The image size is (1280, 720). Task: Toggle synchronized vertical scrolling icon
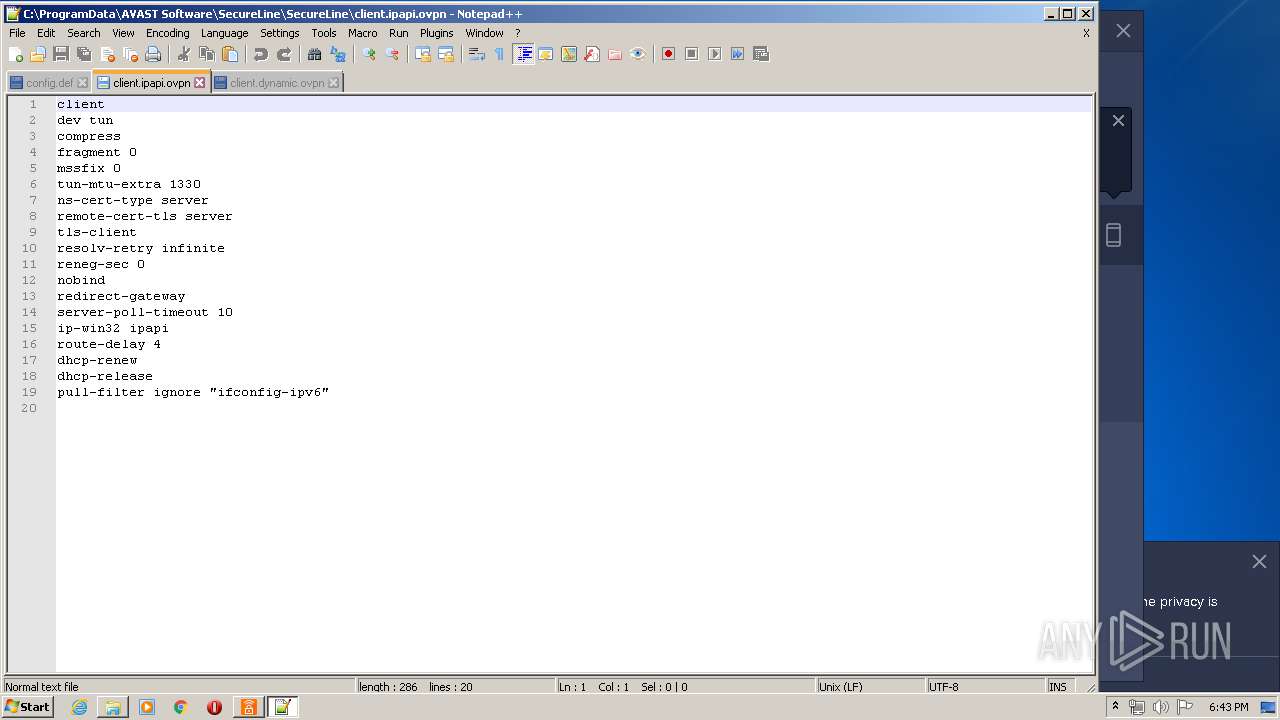(423, 54)
